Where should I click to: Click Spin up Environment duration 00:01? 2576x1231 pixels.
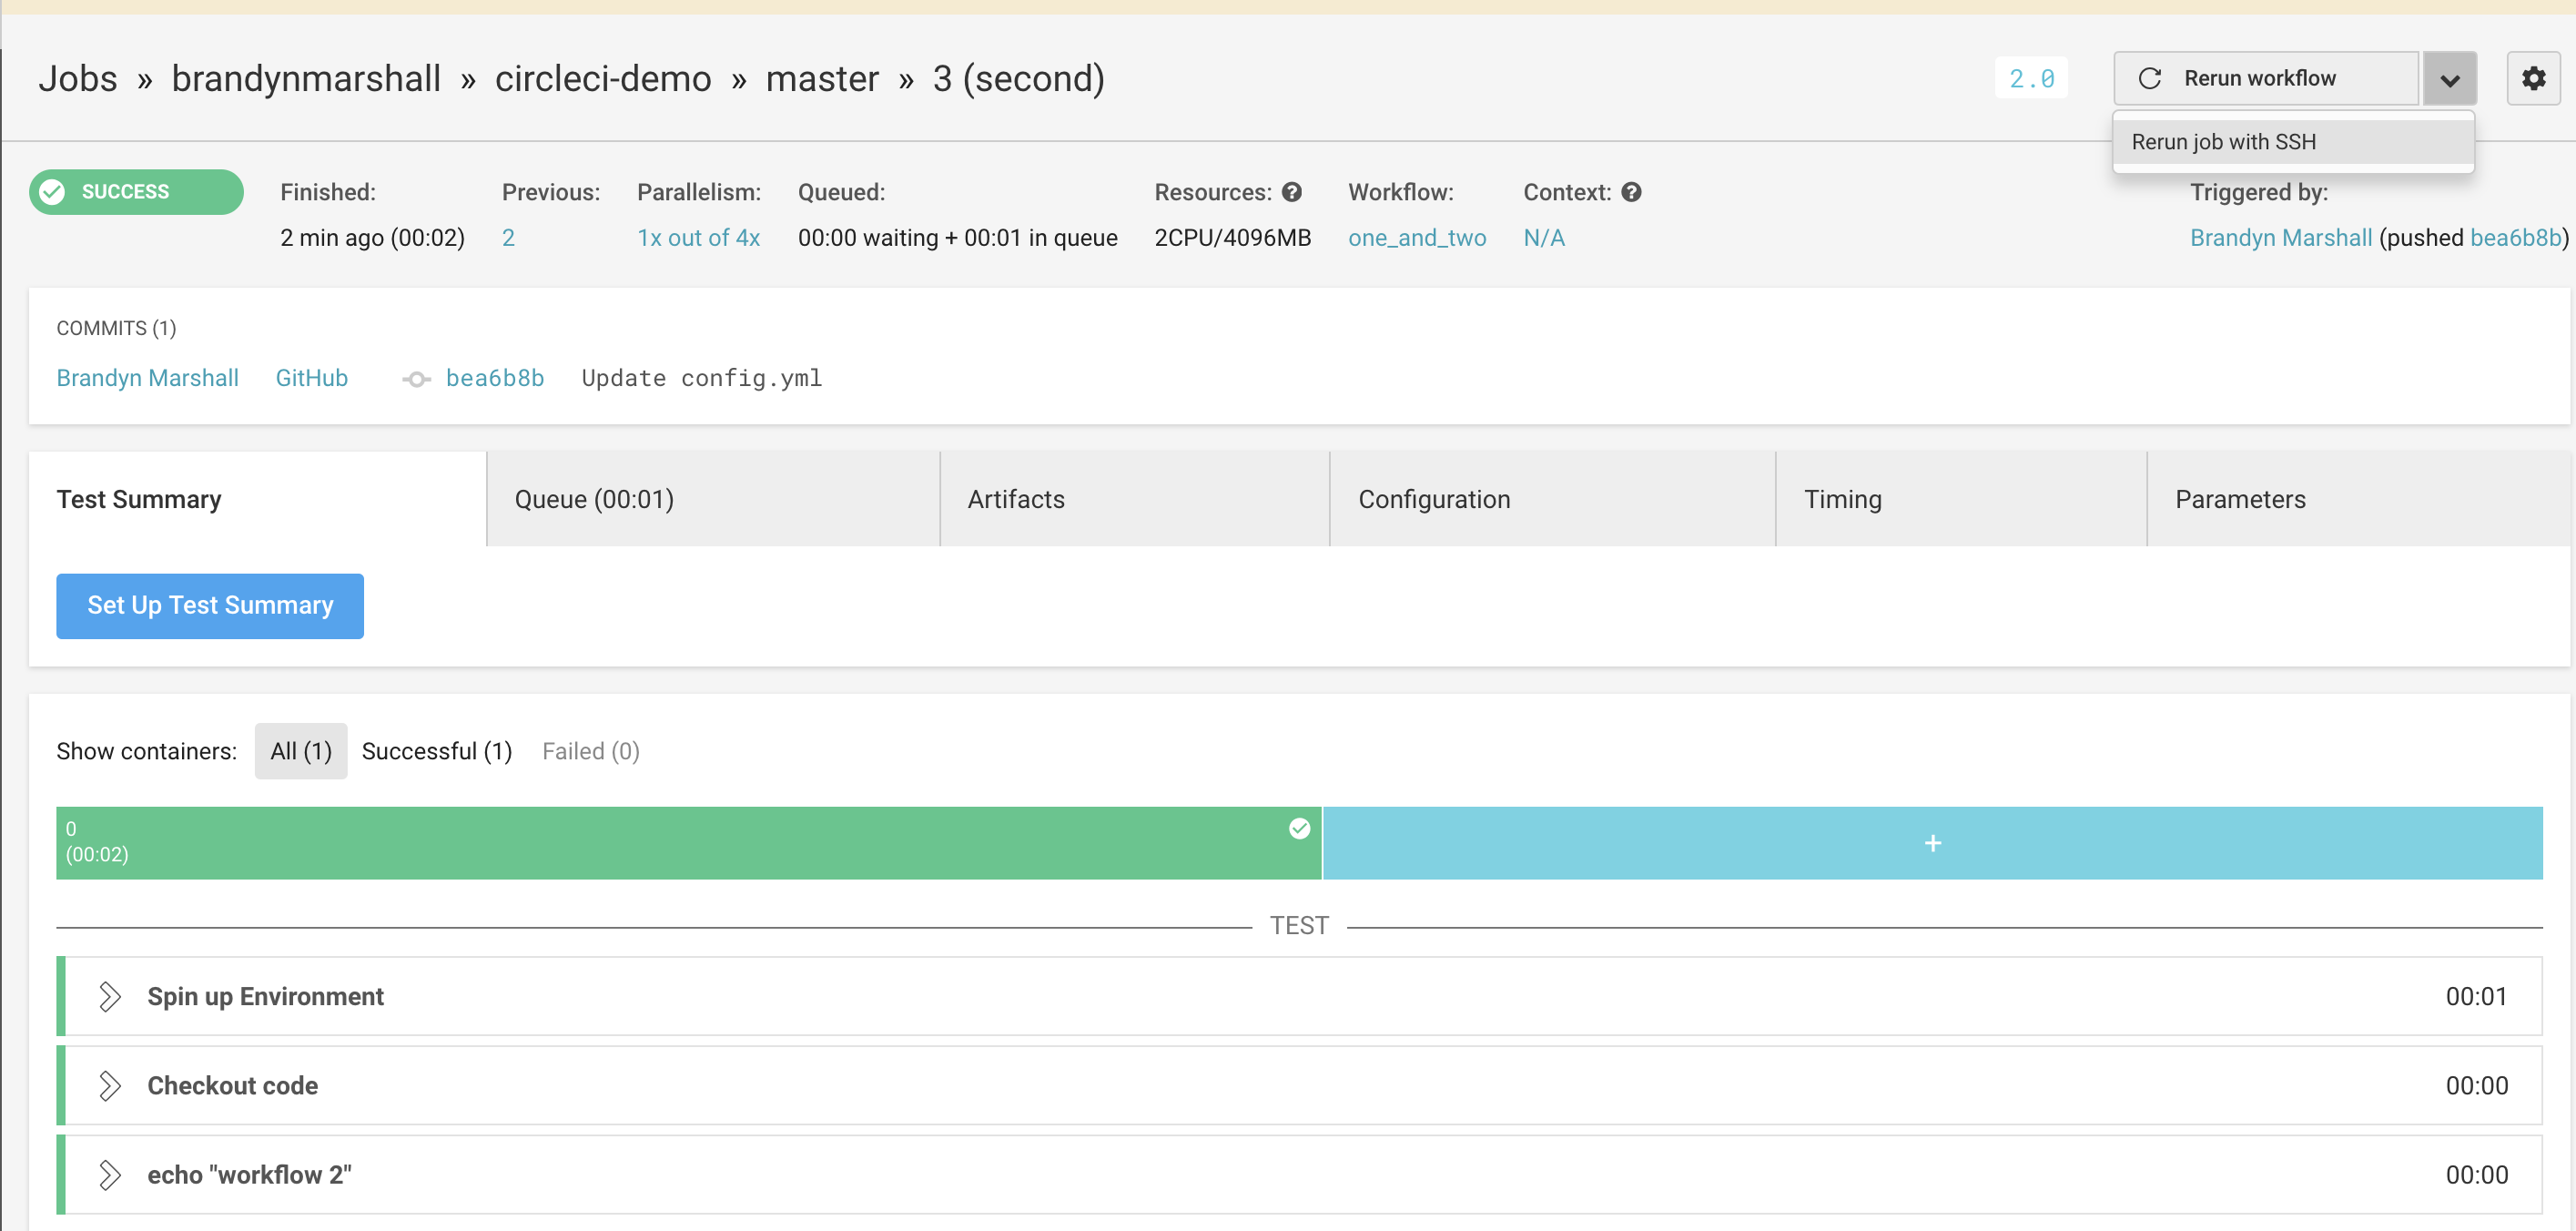click(2476, 996)
